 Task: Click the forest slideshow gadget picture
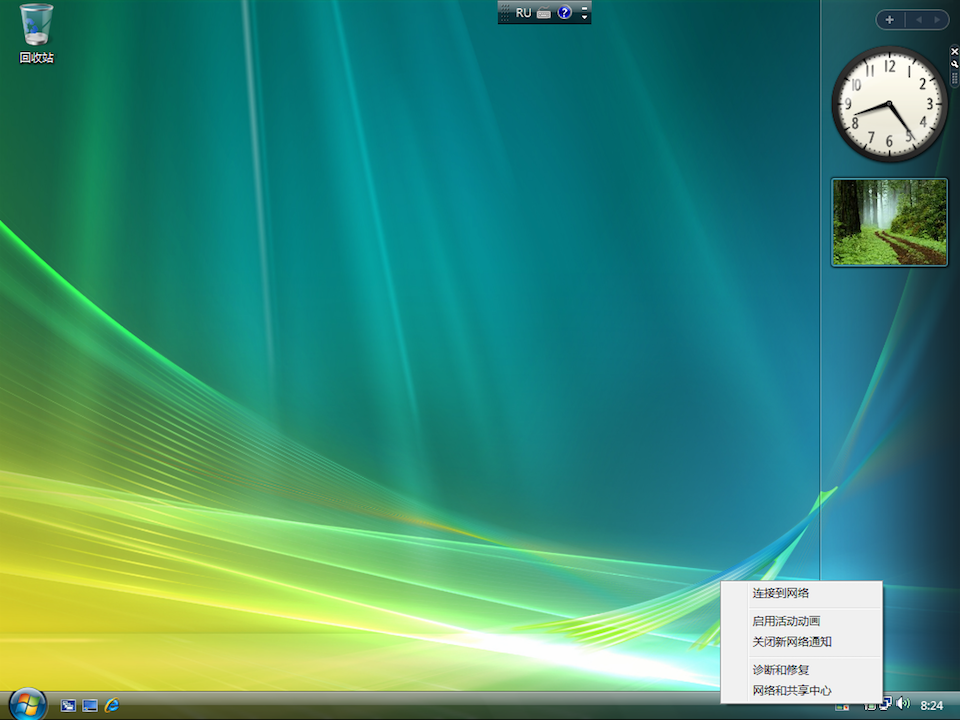coord(890,222)
